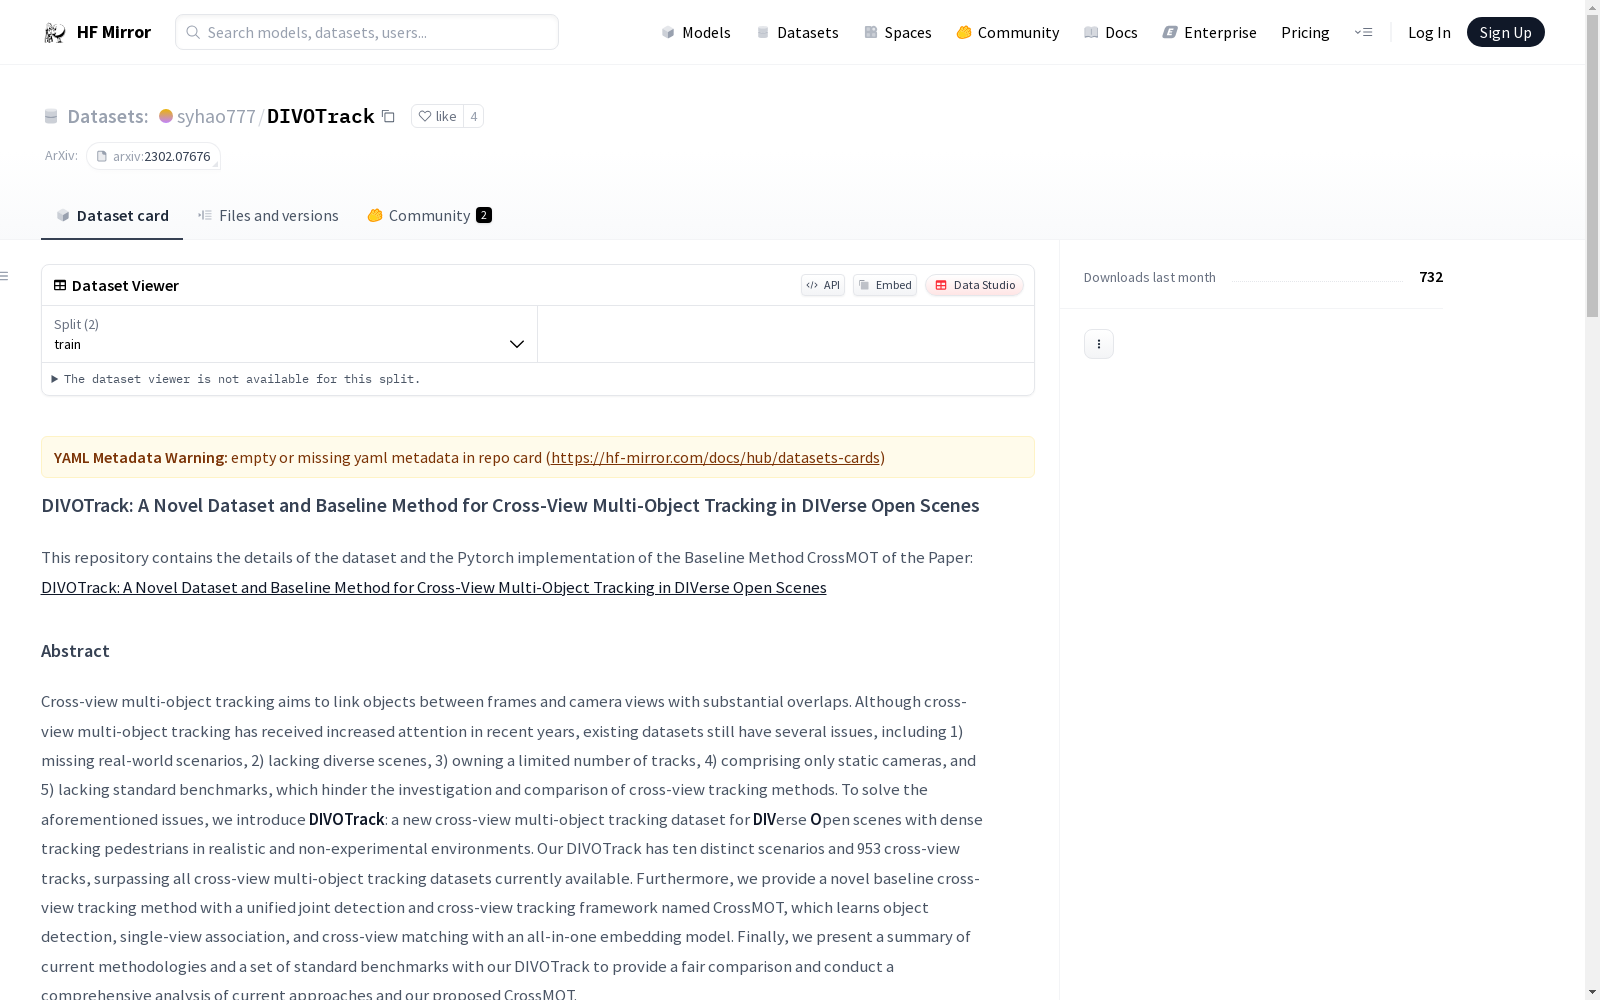Image resolution: width=1600 pixels, height=1000 pixels.
Task: Open the Community tab with 2 discussions
Action: click(429, 215)
